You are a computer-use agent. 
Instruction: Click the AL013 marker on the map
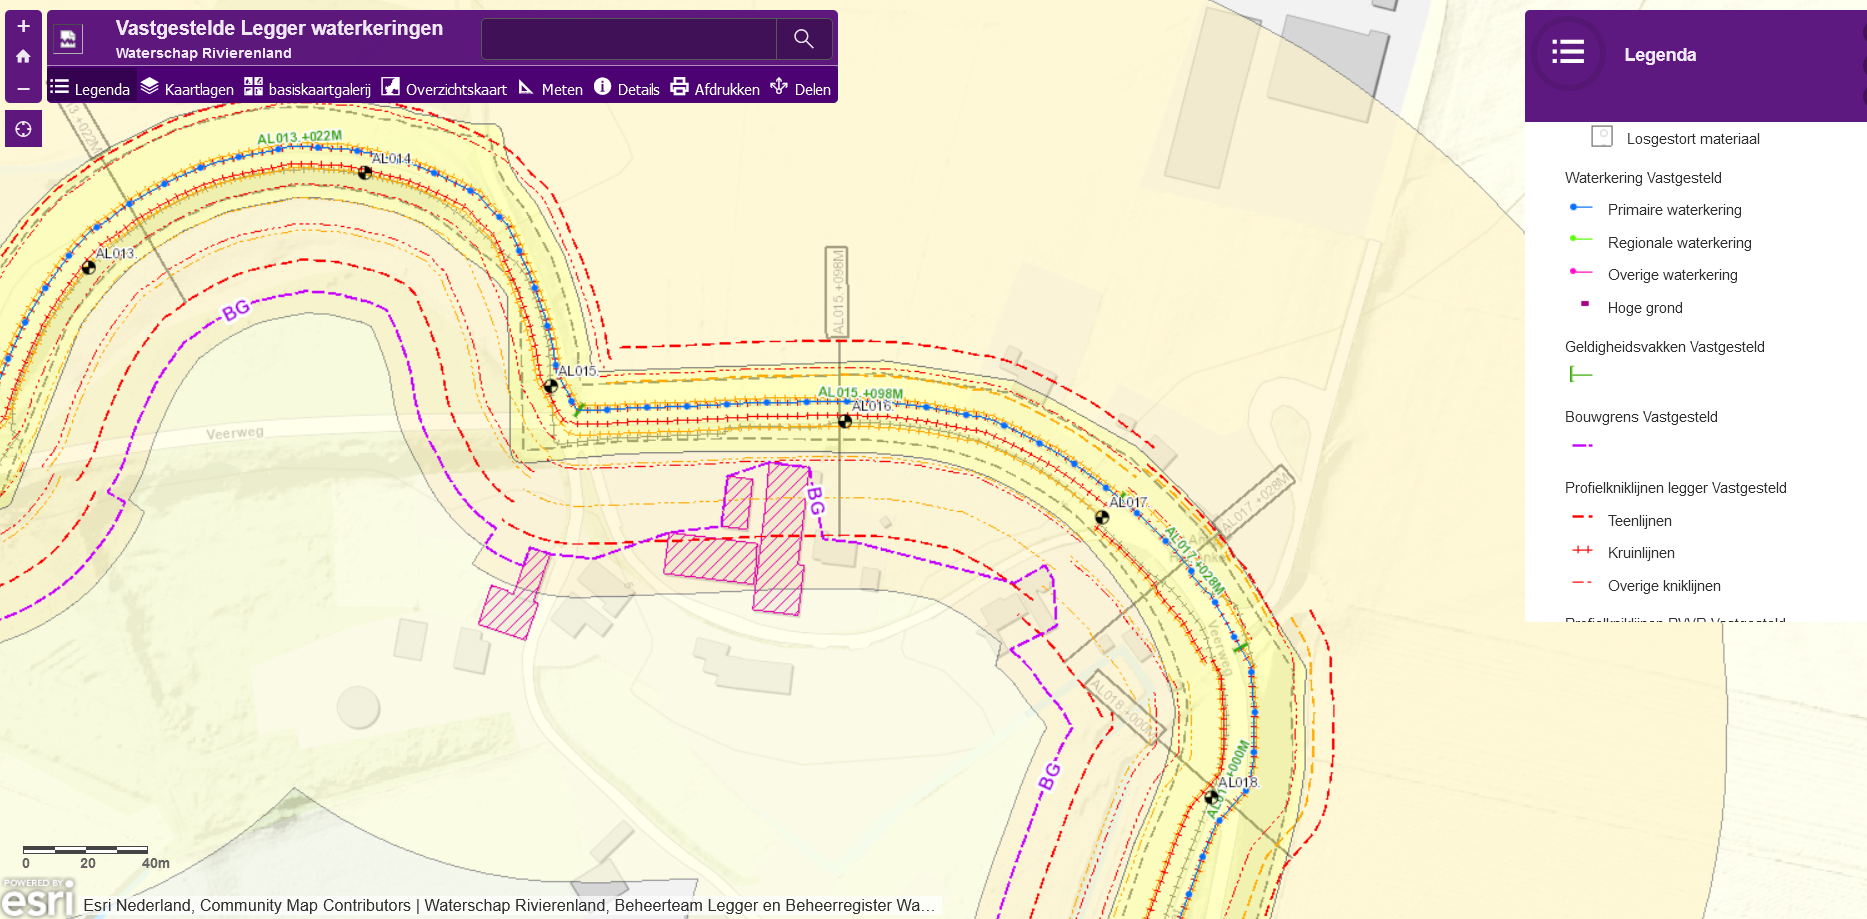coord(89,267)
